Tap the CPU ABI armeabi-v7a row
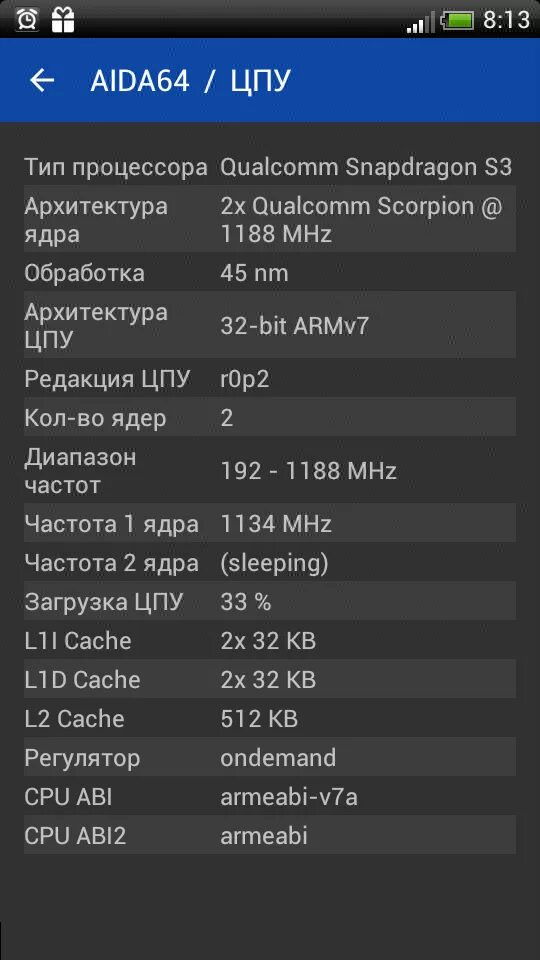Screen dimensions: 540x960 pyautogui.click(x=269, y=796)
